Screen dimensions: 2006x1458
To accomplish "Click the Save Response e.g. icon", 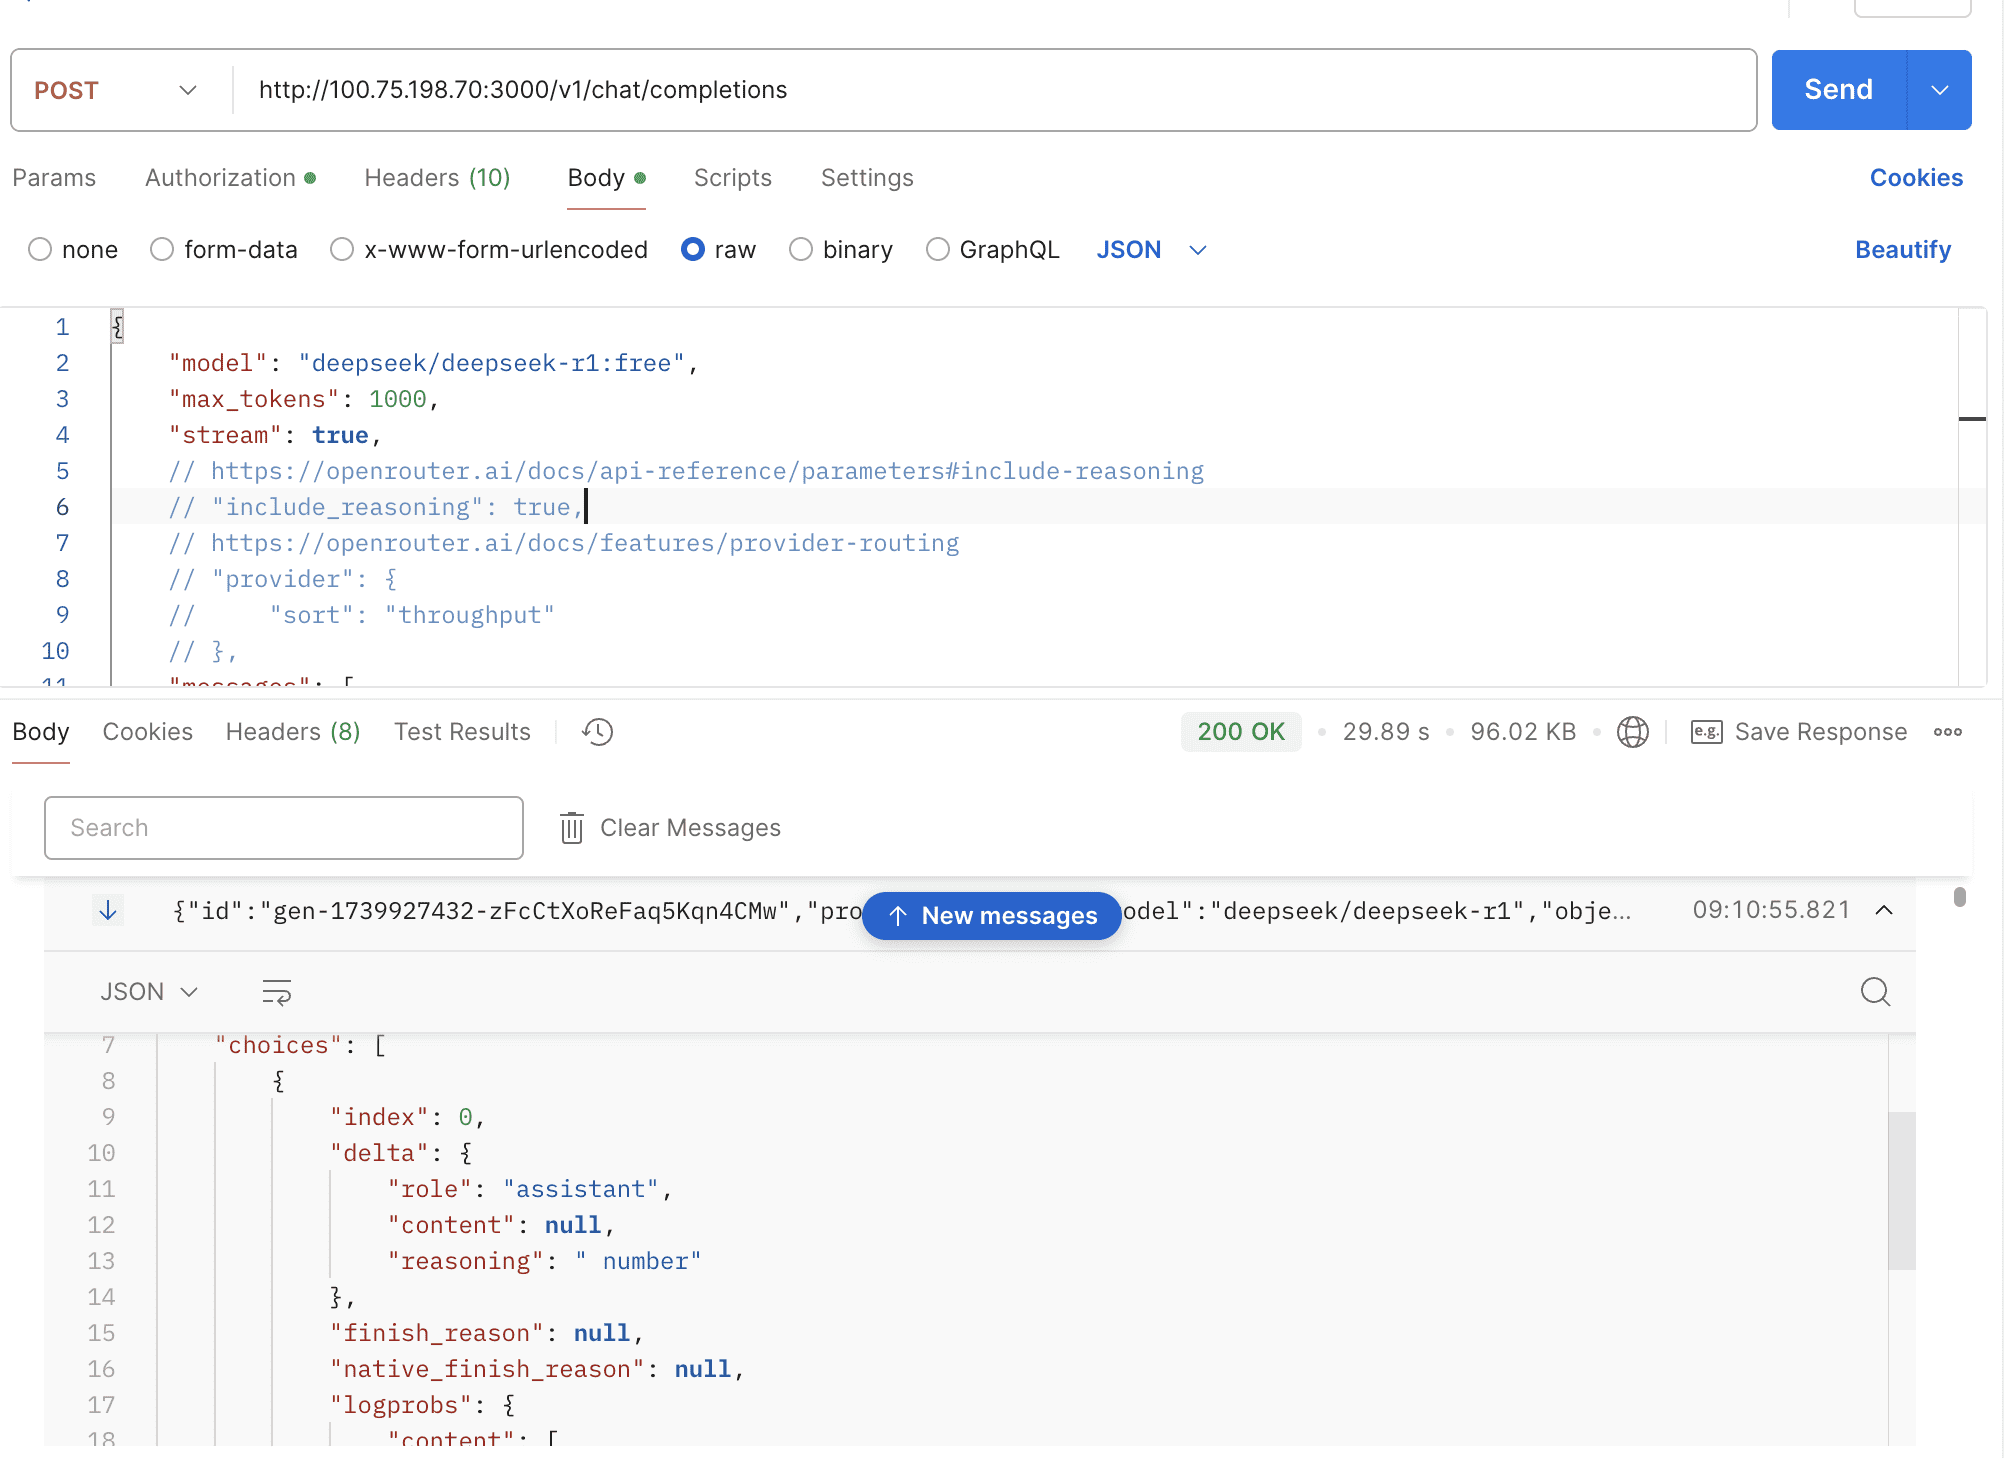I will pyautogui.click(x=1706, y=732).
